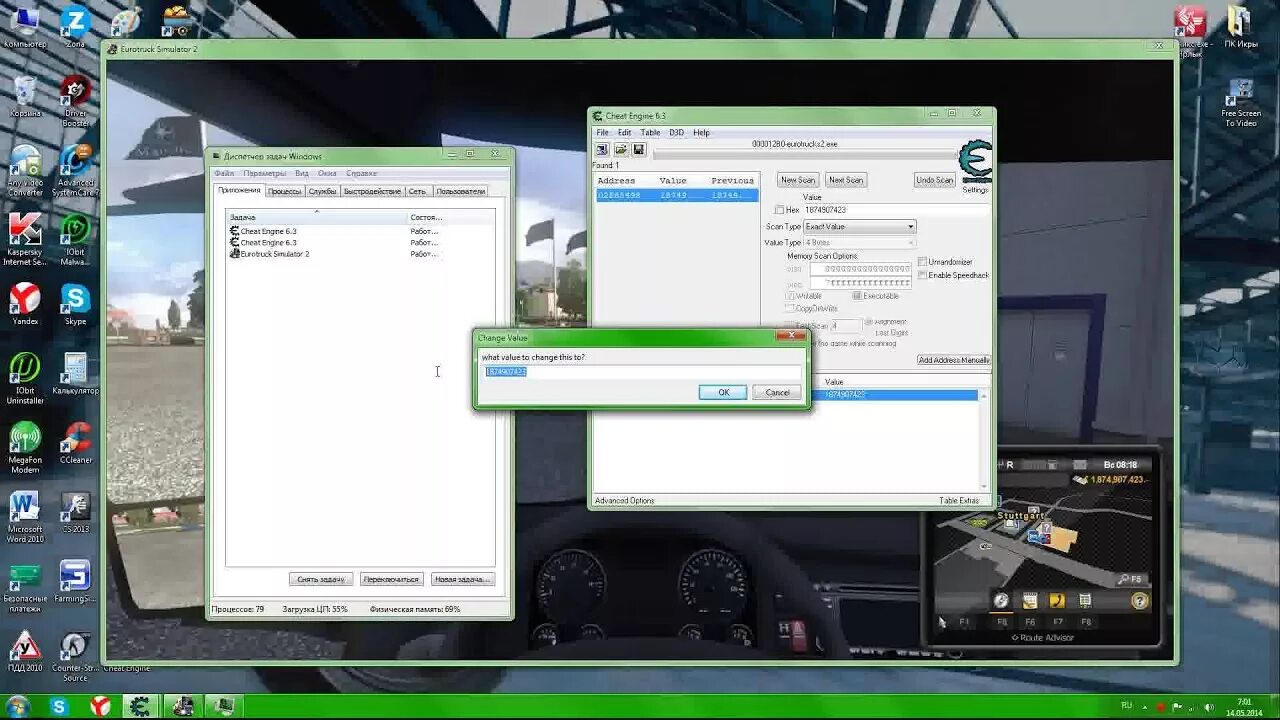
Task: Launch Advanced SystemCare shortcut
Action: [x=74, y=170]
